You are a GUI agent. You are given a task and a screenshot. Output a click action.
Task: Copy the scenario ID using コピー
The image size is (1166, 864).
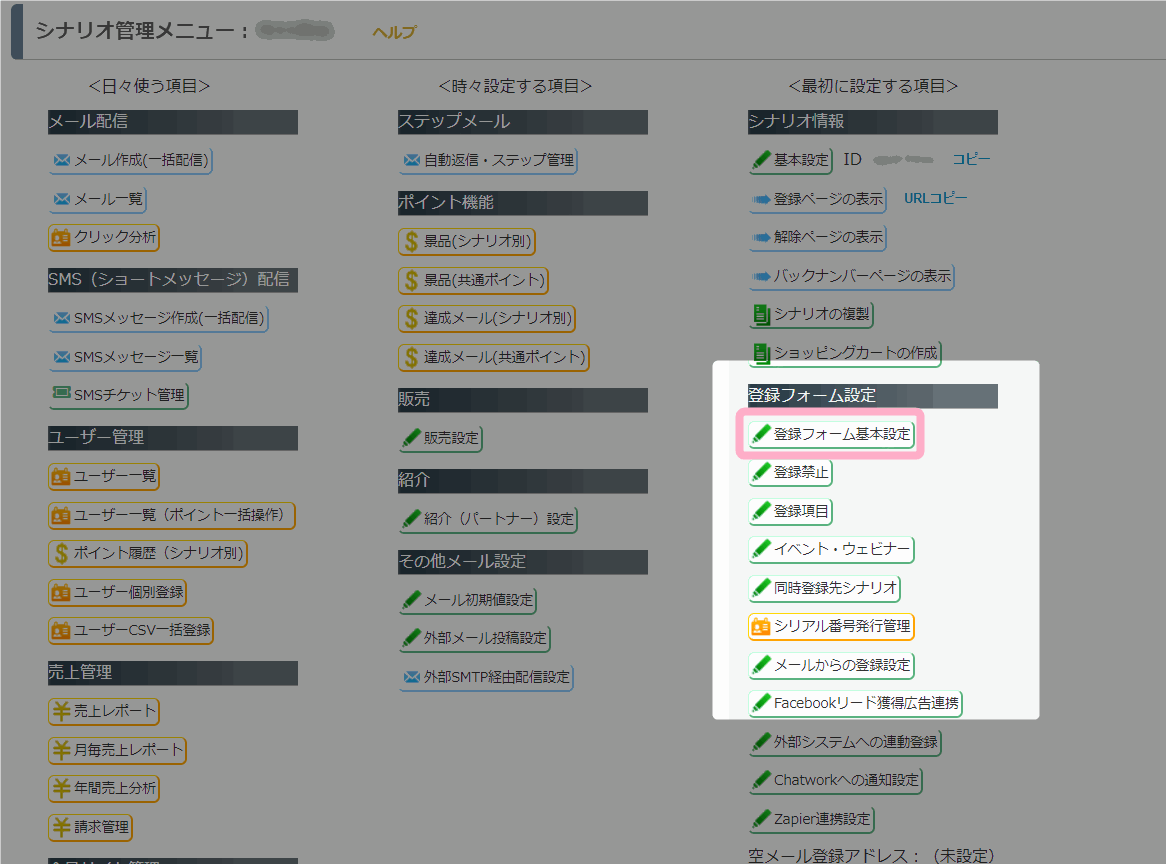point(969,158)
